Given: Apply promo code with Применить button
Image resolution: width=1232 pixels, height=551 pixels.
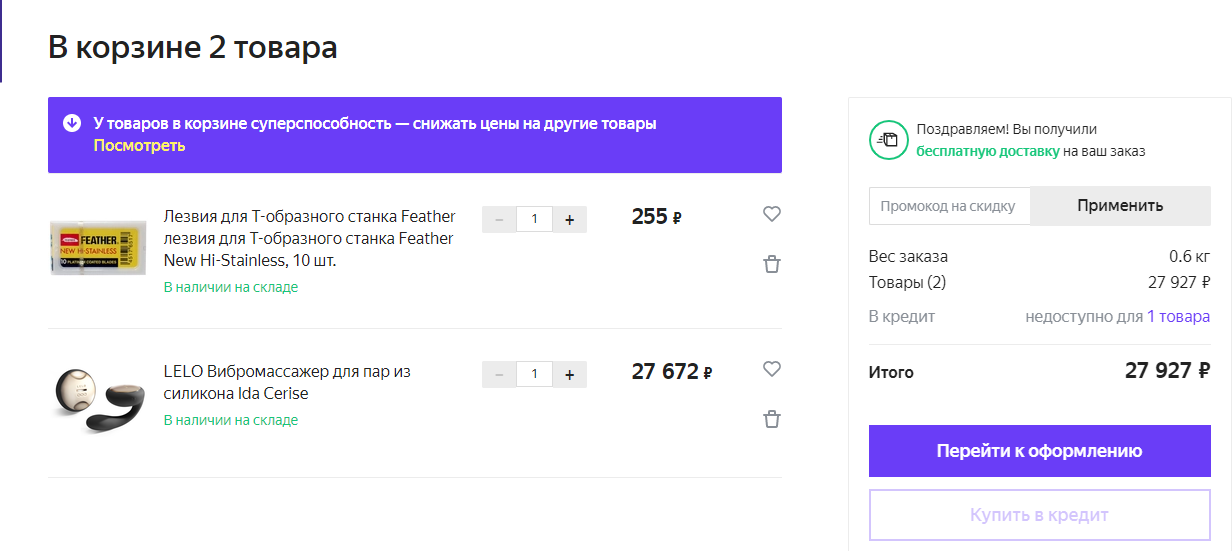Looking at the screenshot, I should pyautogui.click(x=1120, y=206).
